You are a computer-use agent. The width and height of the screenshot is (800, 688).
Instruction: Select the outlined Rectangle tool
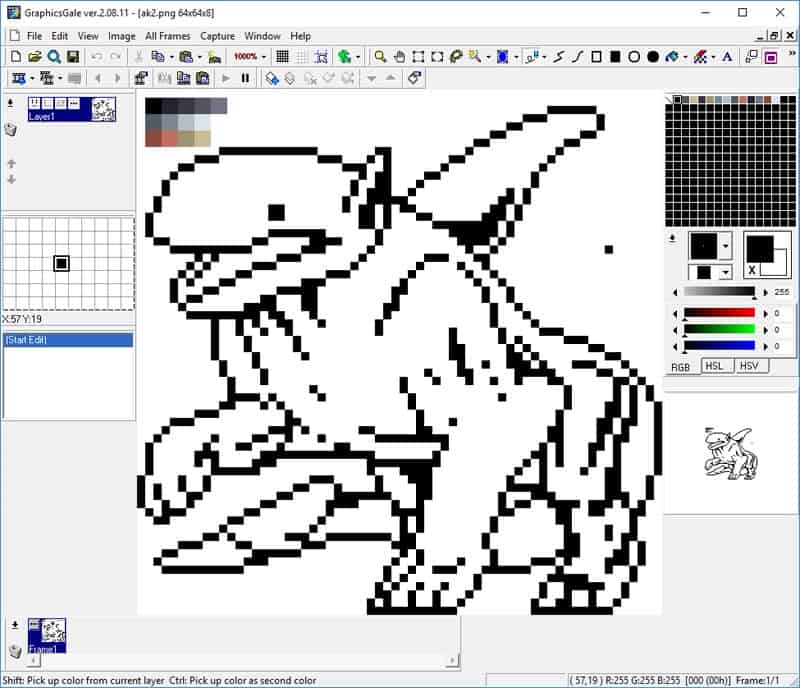(x=596, y=57)
